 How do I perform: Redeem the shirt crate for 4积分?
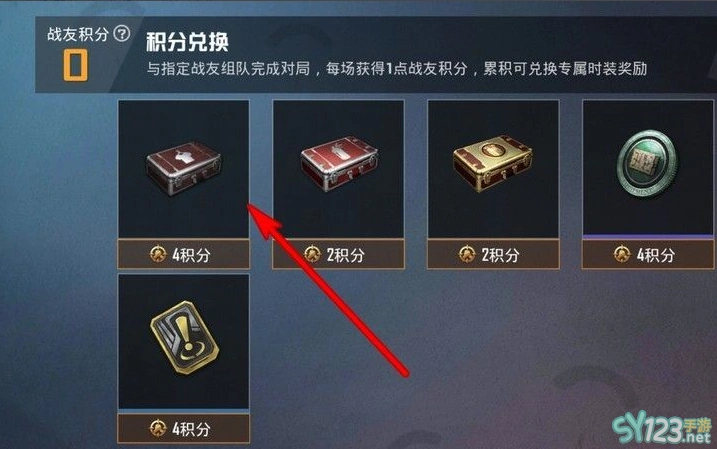[x=184, y=254]
